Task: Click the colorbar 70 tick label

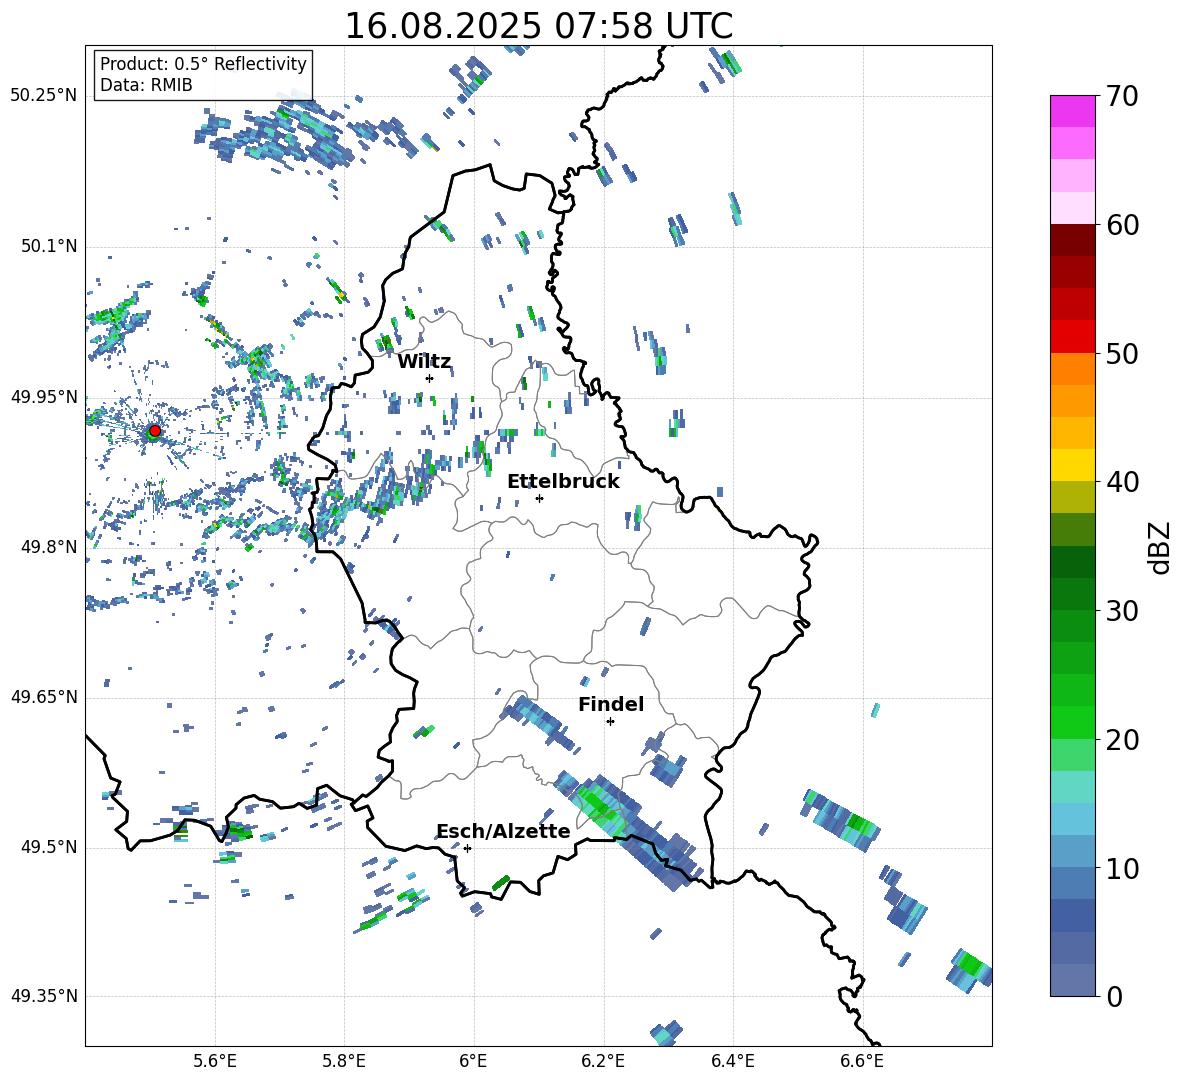Action: point(1122,96)
